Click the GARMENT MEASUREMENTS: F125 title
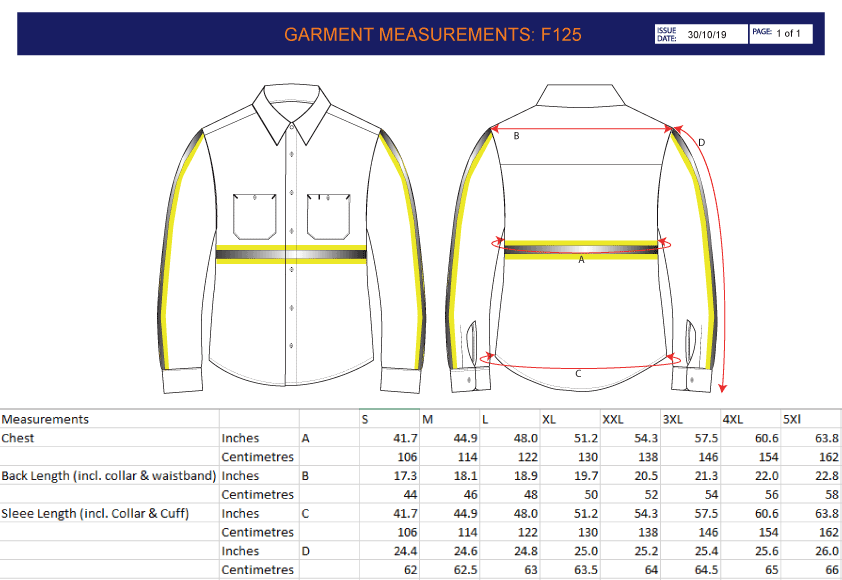Image resolution: width=842 pixels, height=580 pixels. 432,34
